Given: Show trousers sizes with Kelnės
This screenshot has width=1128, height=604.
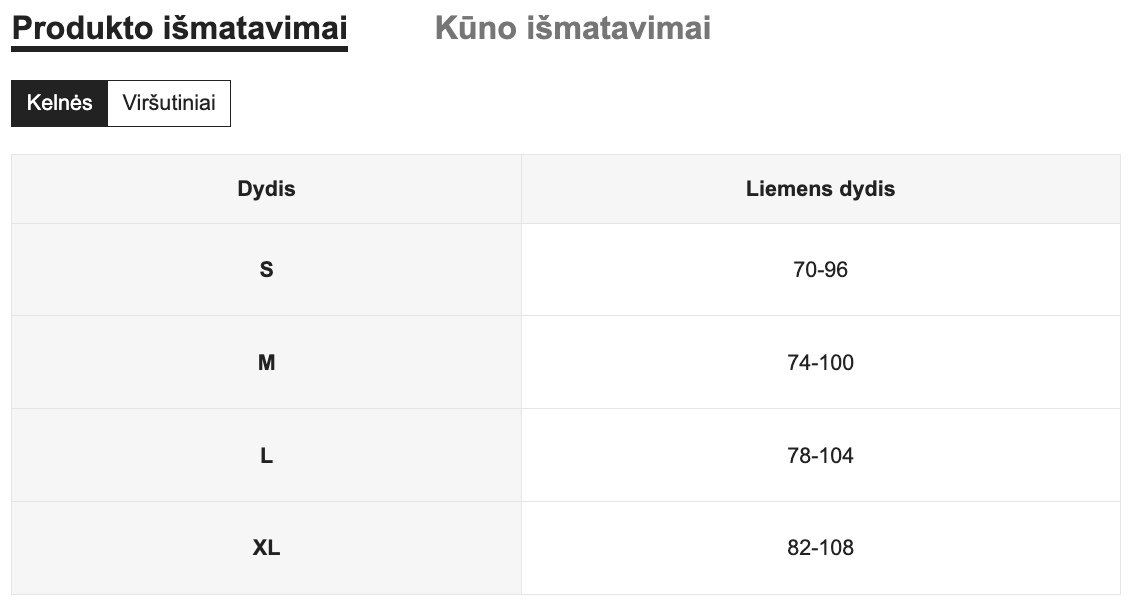Looking at the screenshot, I should tap(59, 103).
